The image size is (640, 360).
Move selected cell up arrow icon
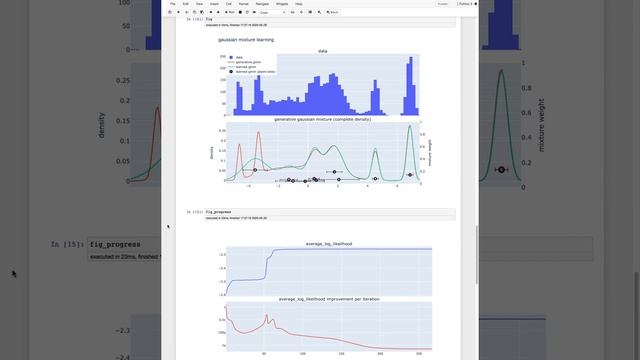(211, 12)
